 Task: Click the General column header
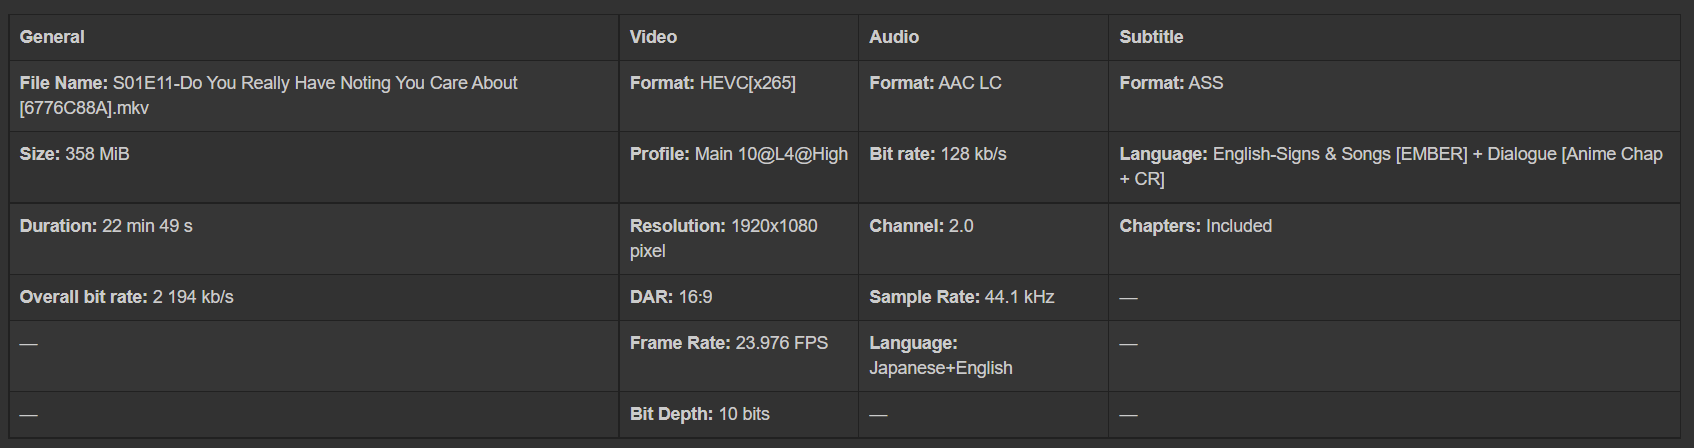click(x=52, y=37)
